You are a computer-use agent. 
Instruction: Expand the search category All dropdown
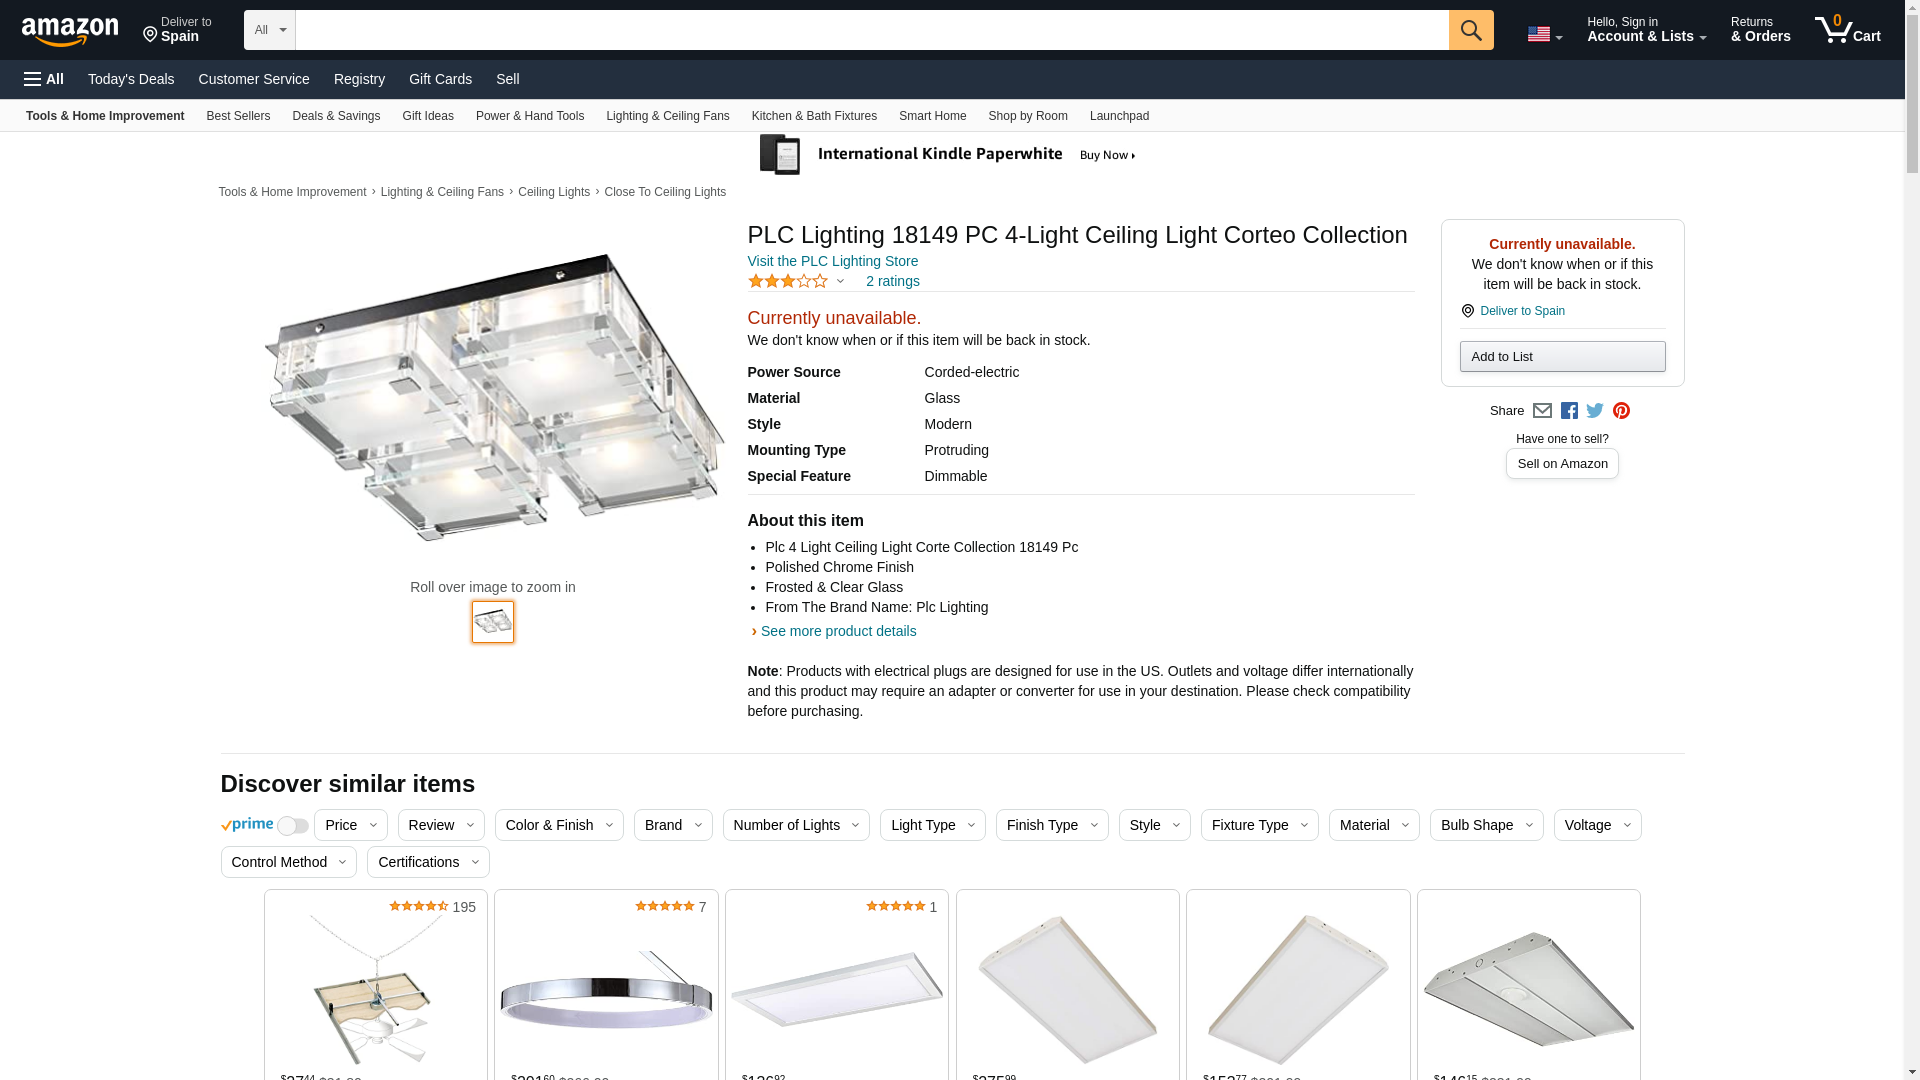(270, 30)
